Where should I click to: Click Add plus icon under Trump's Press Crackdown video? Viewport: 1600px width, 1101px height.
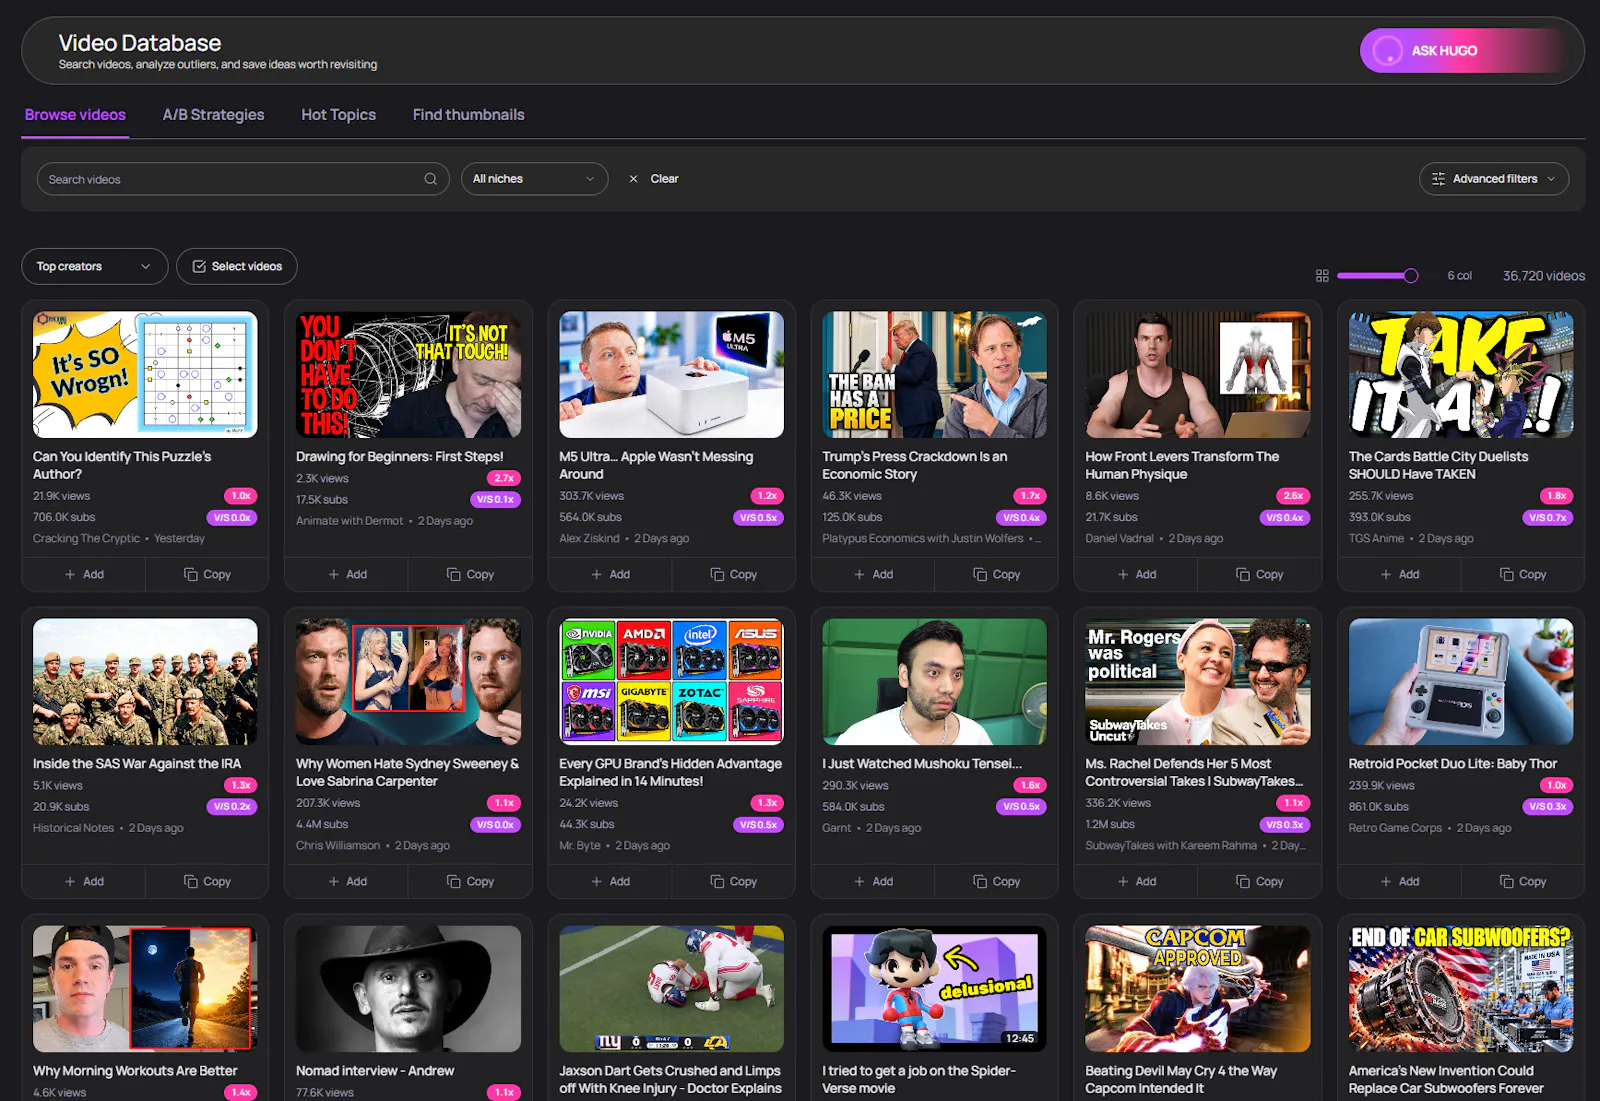859,575
